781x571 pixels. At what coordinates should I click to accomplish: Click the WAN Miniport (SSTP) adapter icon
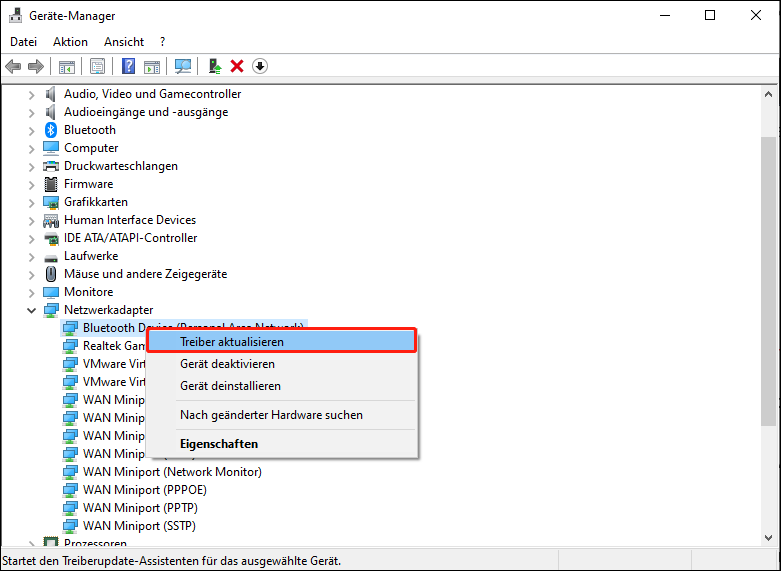click(70, 526)
